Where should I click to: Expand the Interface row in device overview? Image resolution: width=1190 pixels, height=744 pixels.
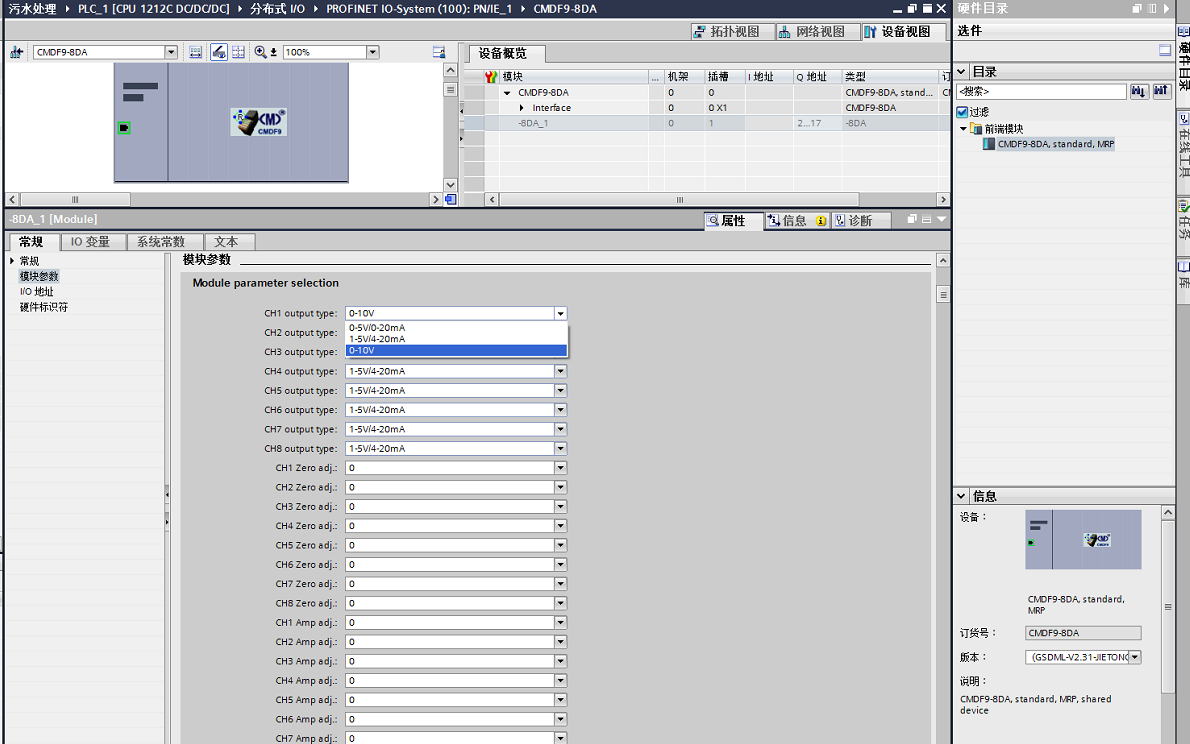point(522,108)
